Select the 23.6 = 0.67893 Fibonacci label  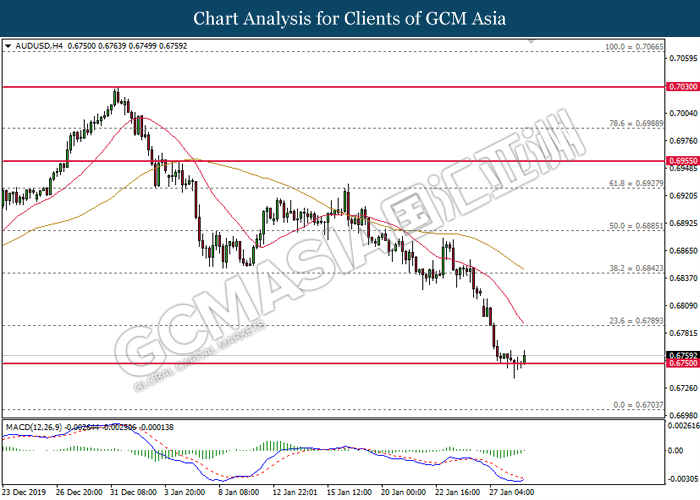[636, 321]
